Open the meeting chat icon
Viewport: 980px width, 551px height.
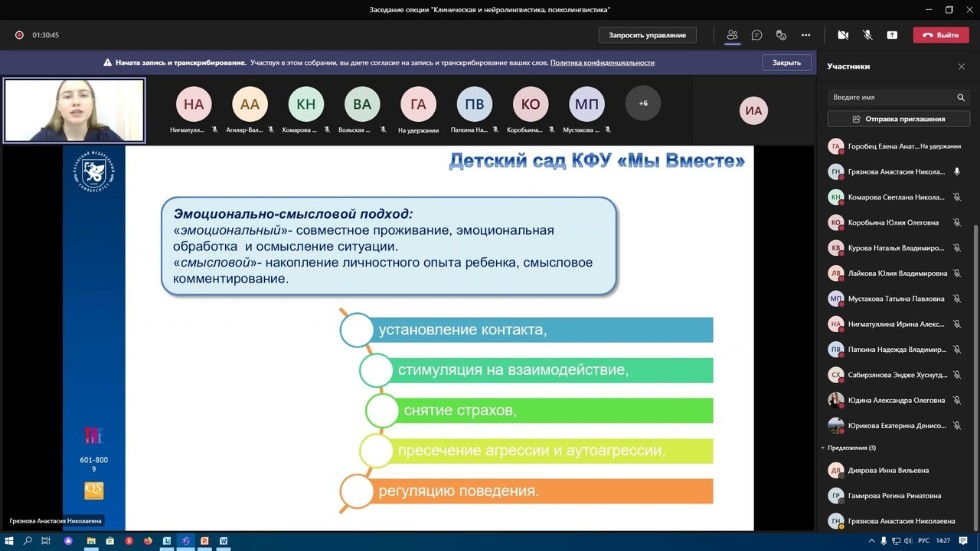coord(757,35)
